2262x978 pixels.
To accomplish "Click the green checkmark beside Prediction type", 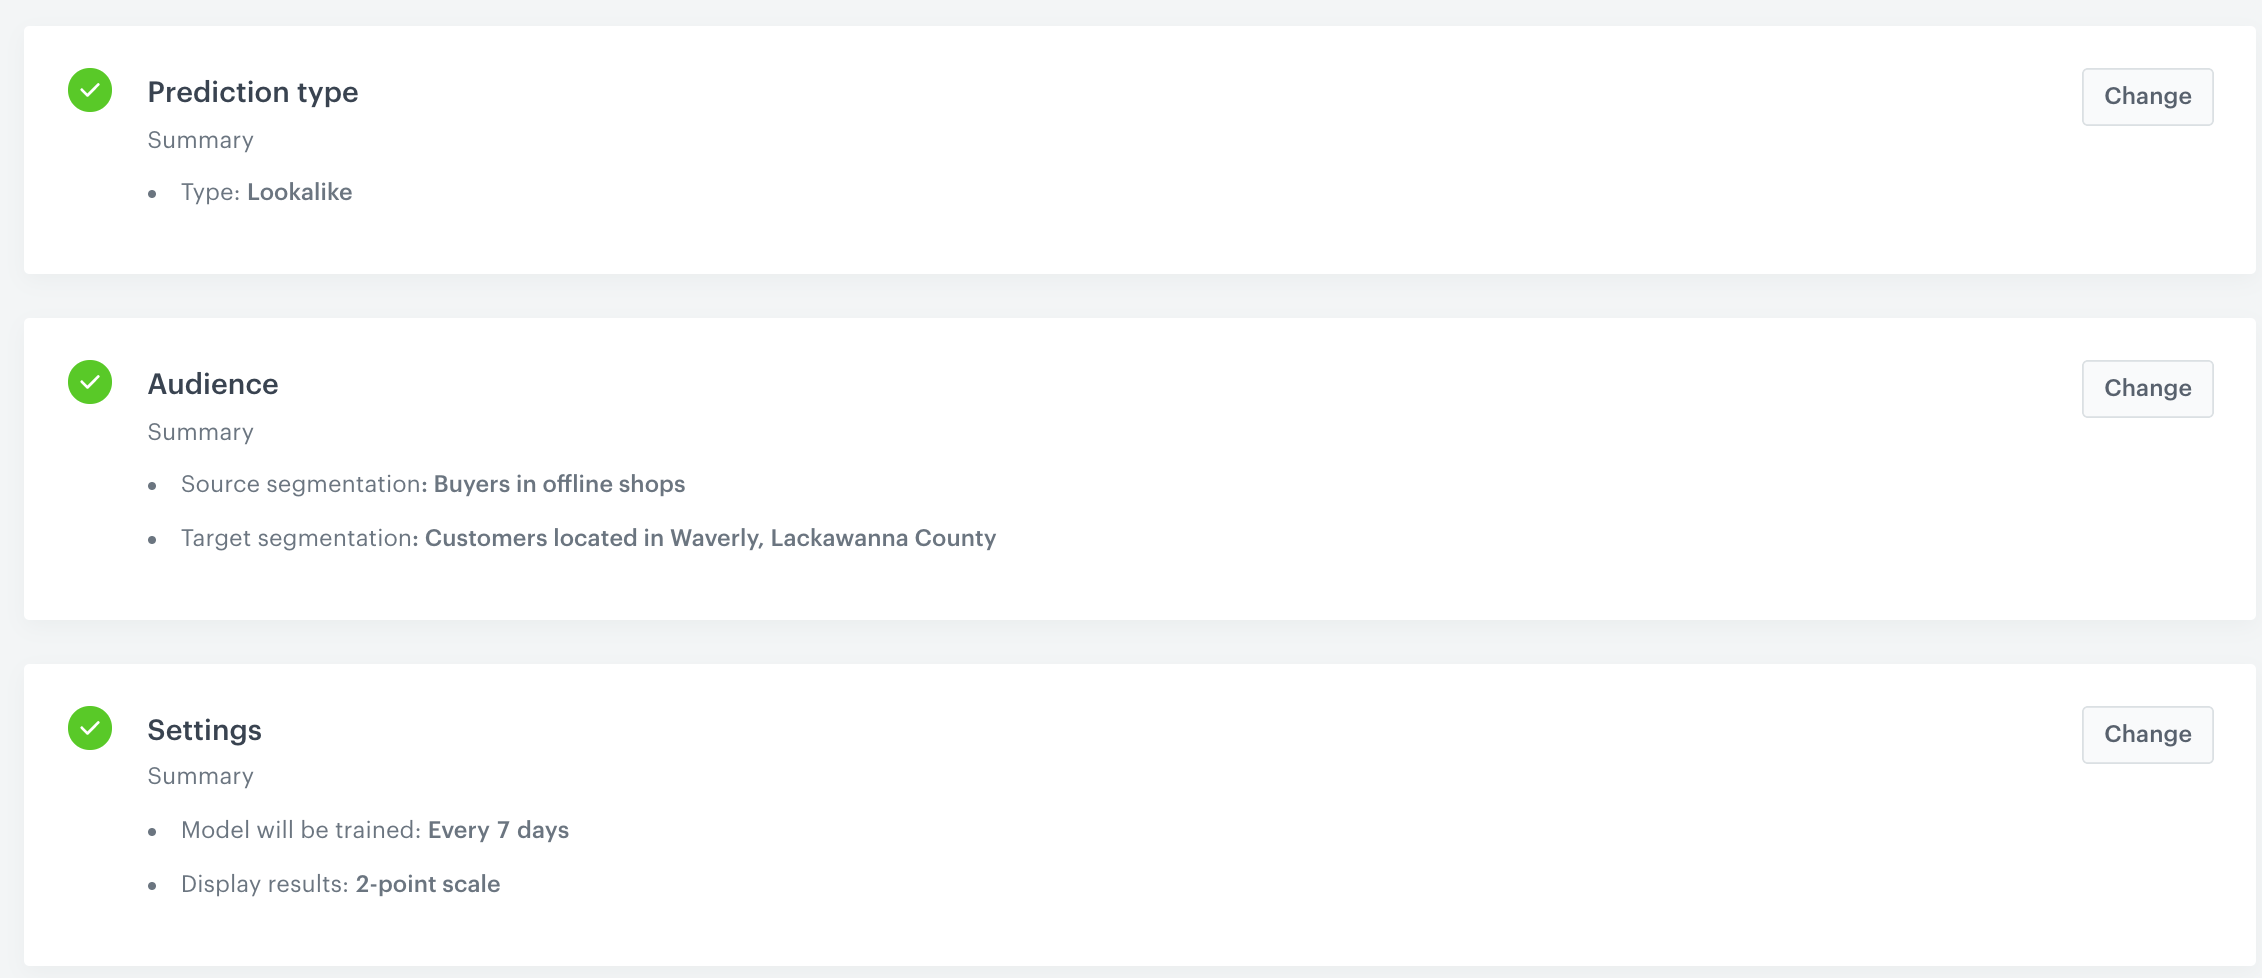I will pyautogui.click(x=90, y=90).
